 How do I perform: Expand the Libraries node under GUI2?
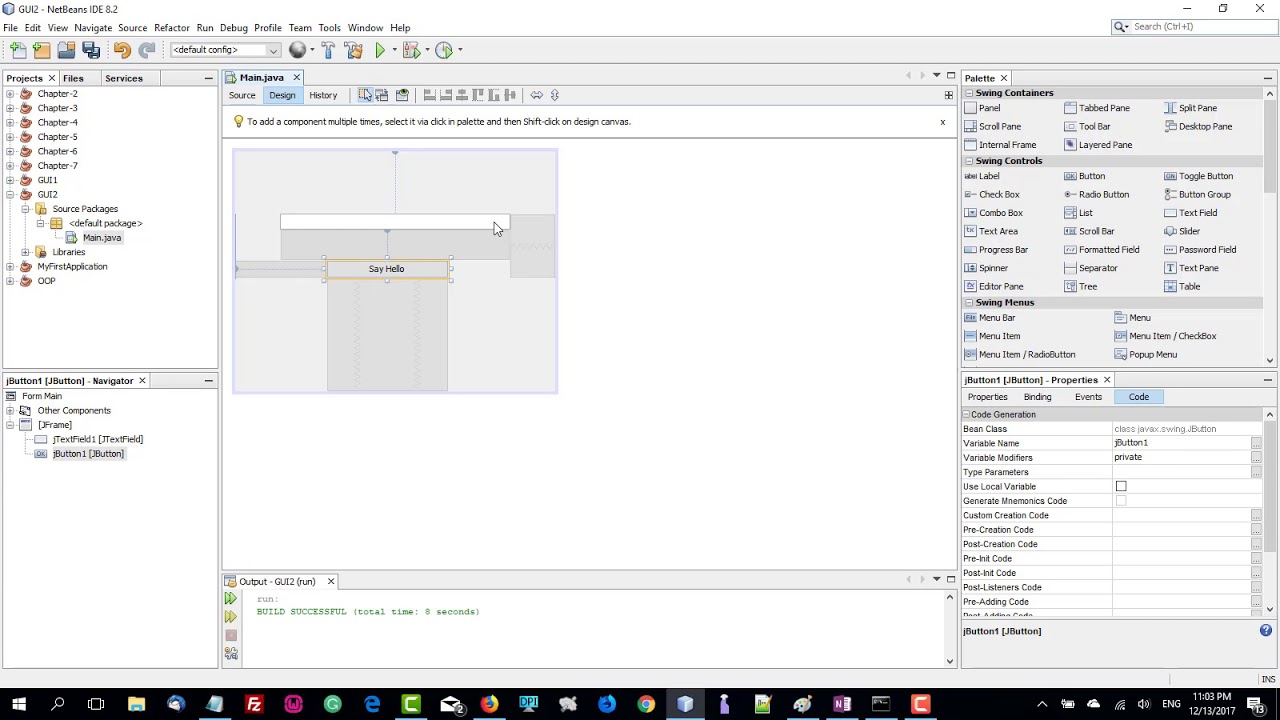(x=25, y=252)
